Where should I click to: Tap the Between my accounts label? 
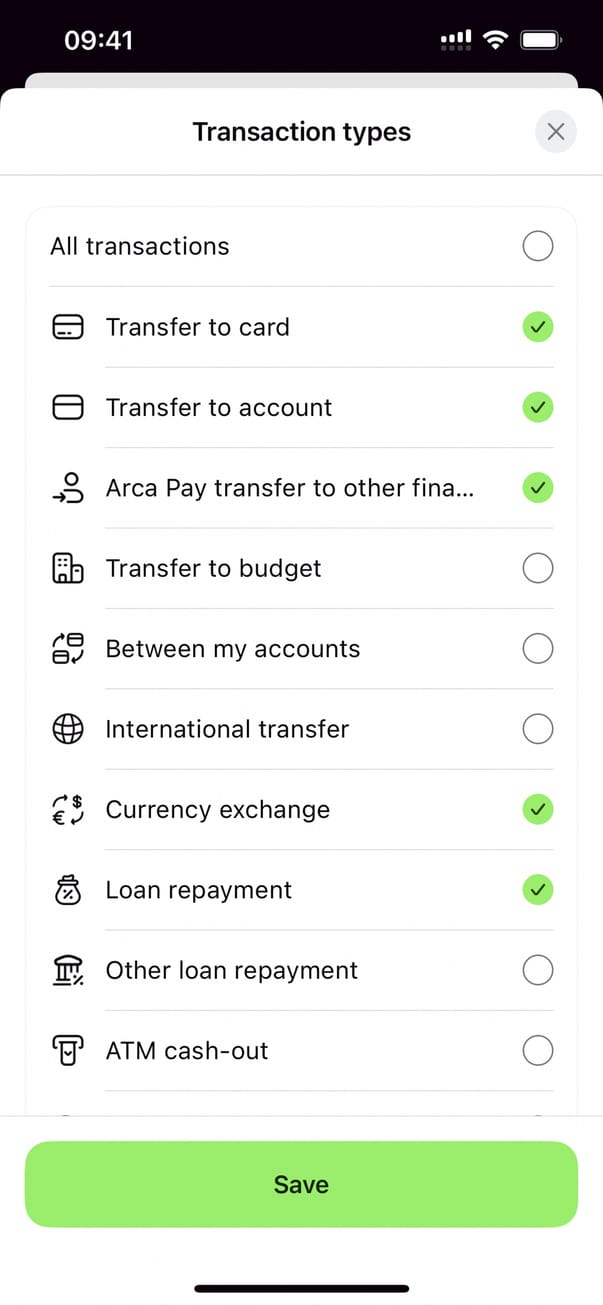(232, 649)
